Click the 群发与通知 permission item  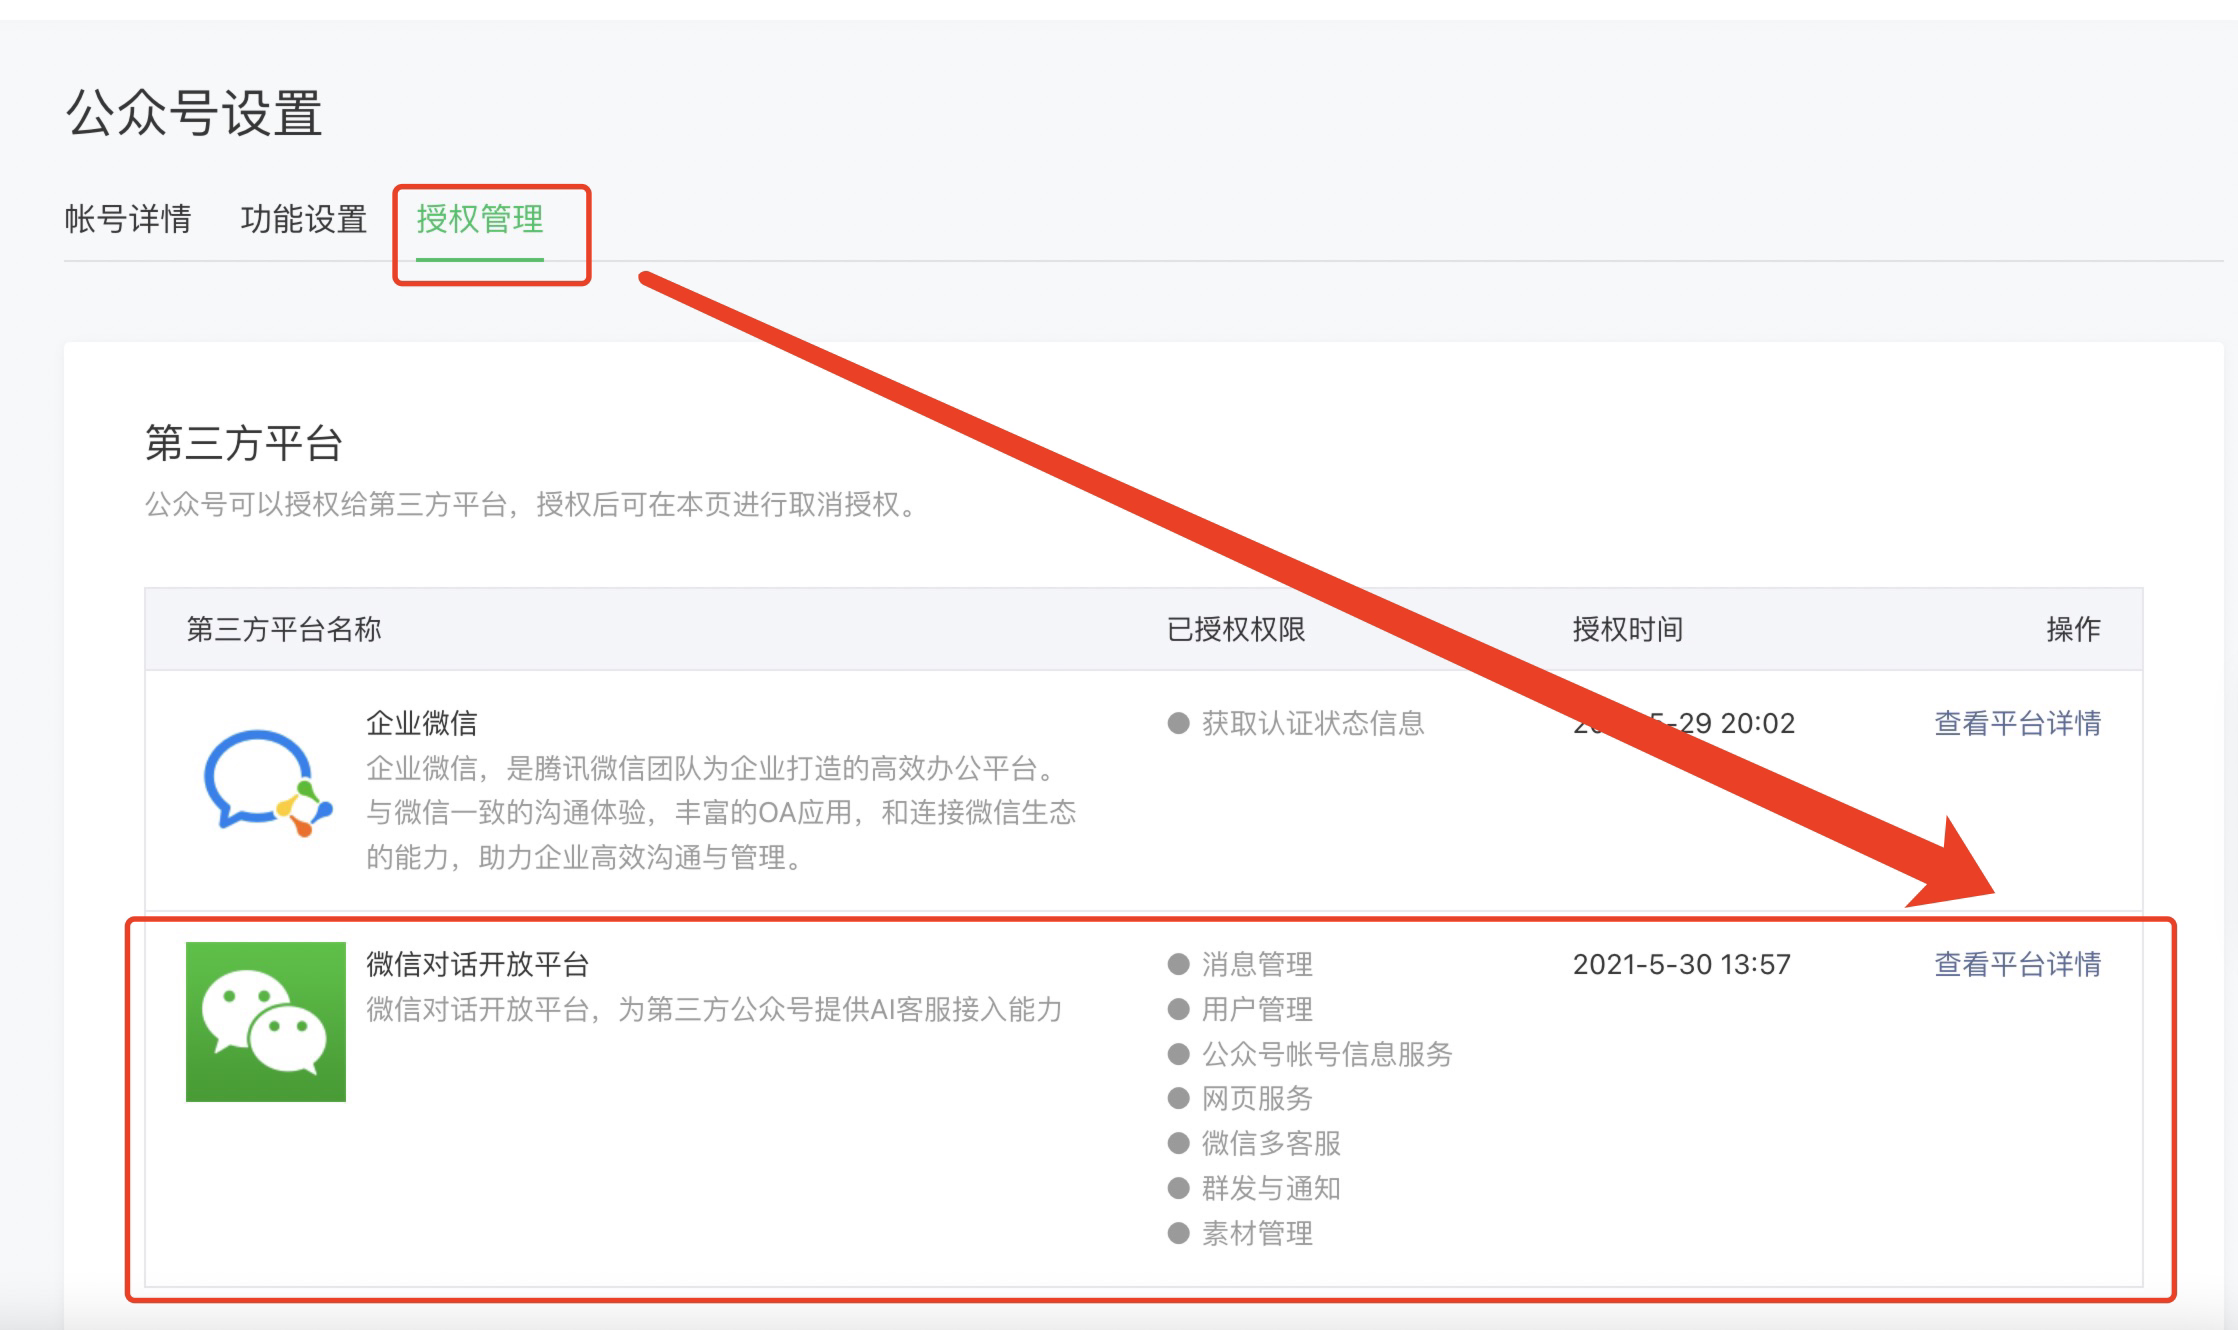click(x=1270, y=1188)
